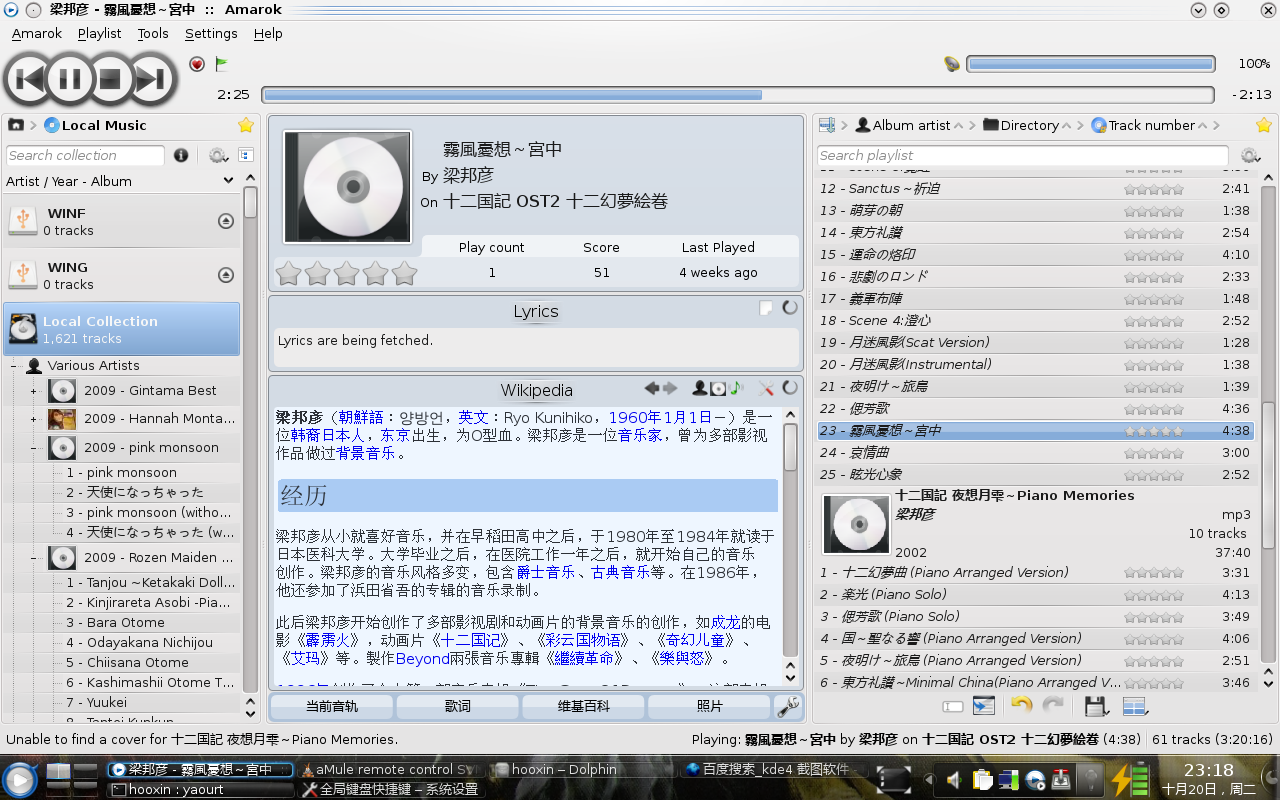Love this track with the heart icon
The width and height of the screenshot is (1280, 800).
point(197,64)
